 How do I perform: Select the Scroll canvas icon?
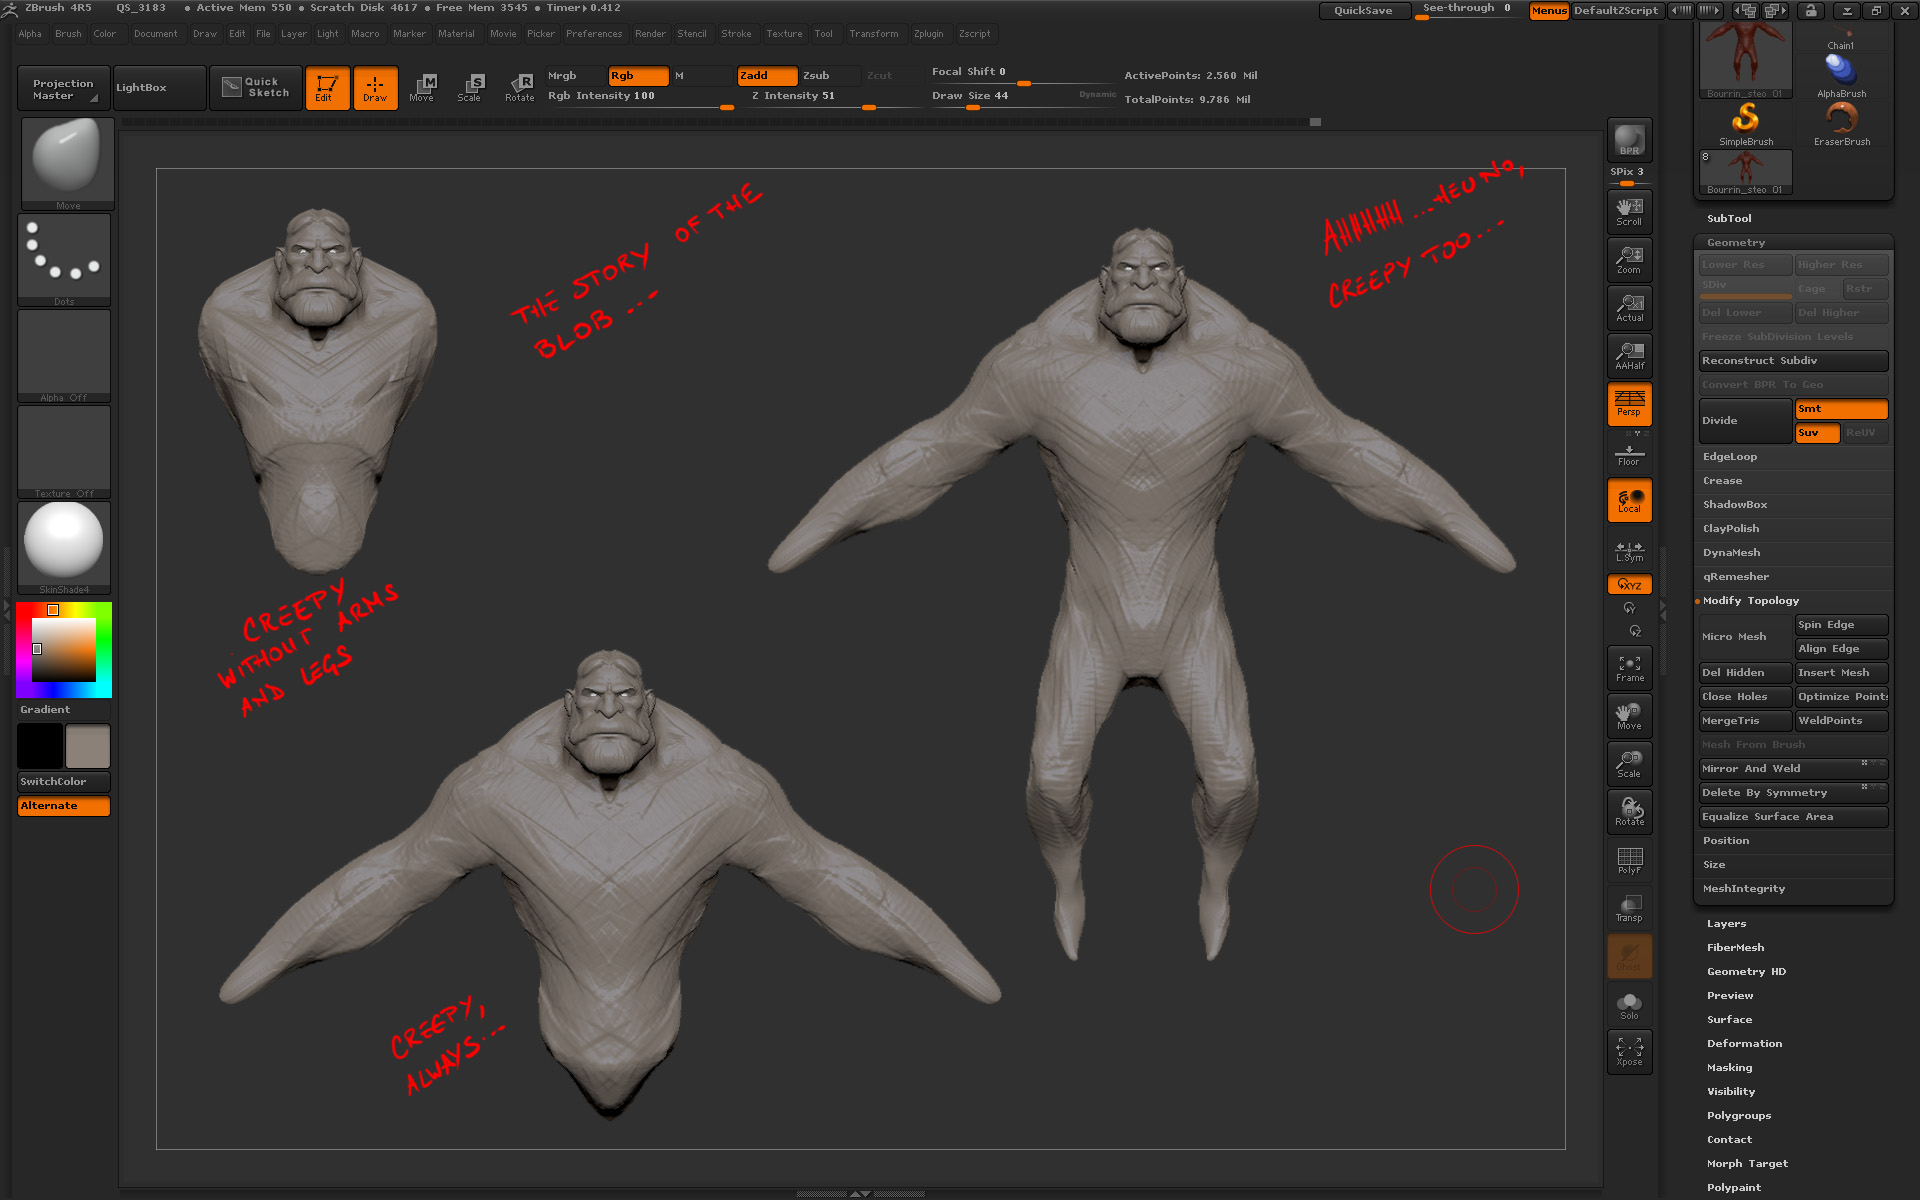point(1629,212)
